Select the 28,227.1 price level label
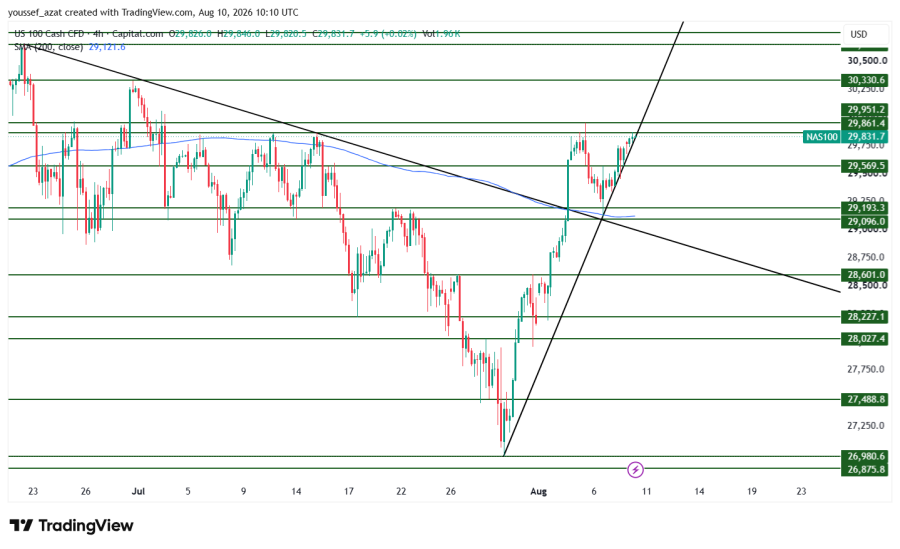Image resolution: width=900 pixels, height=549 pixels. [865, 316]
